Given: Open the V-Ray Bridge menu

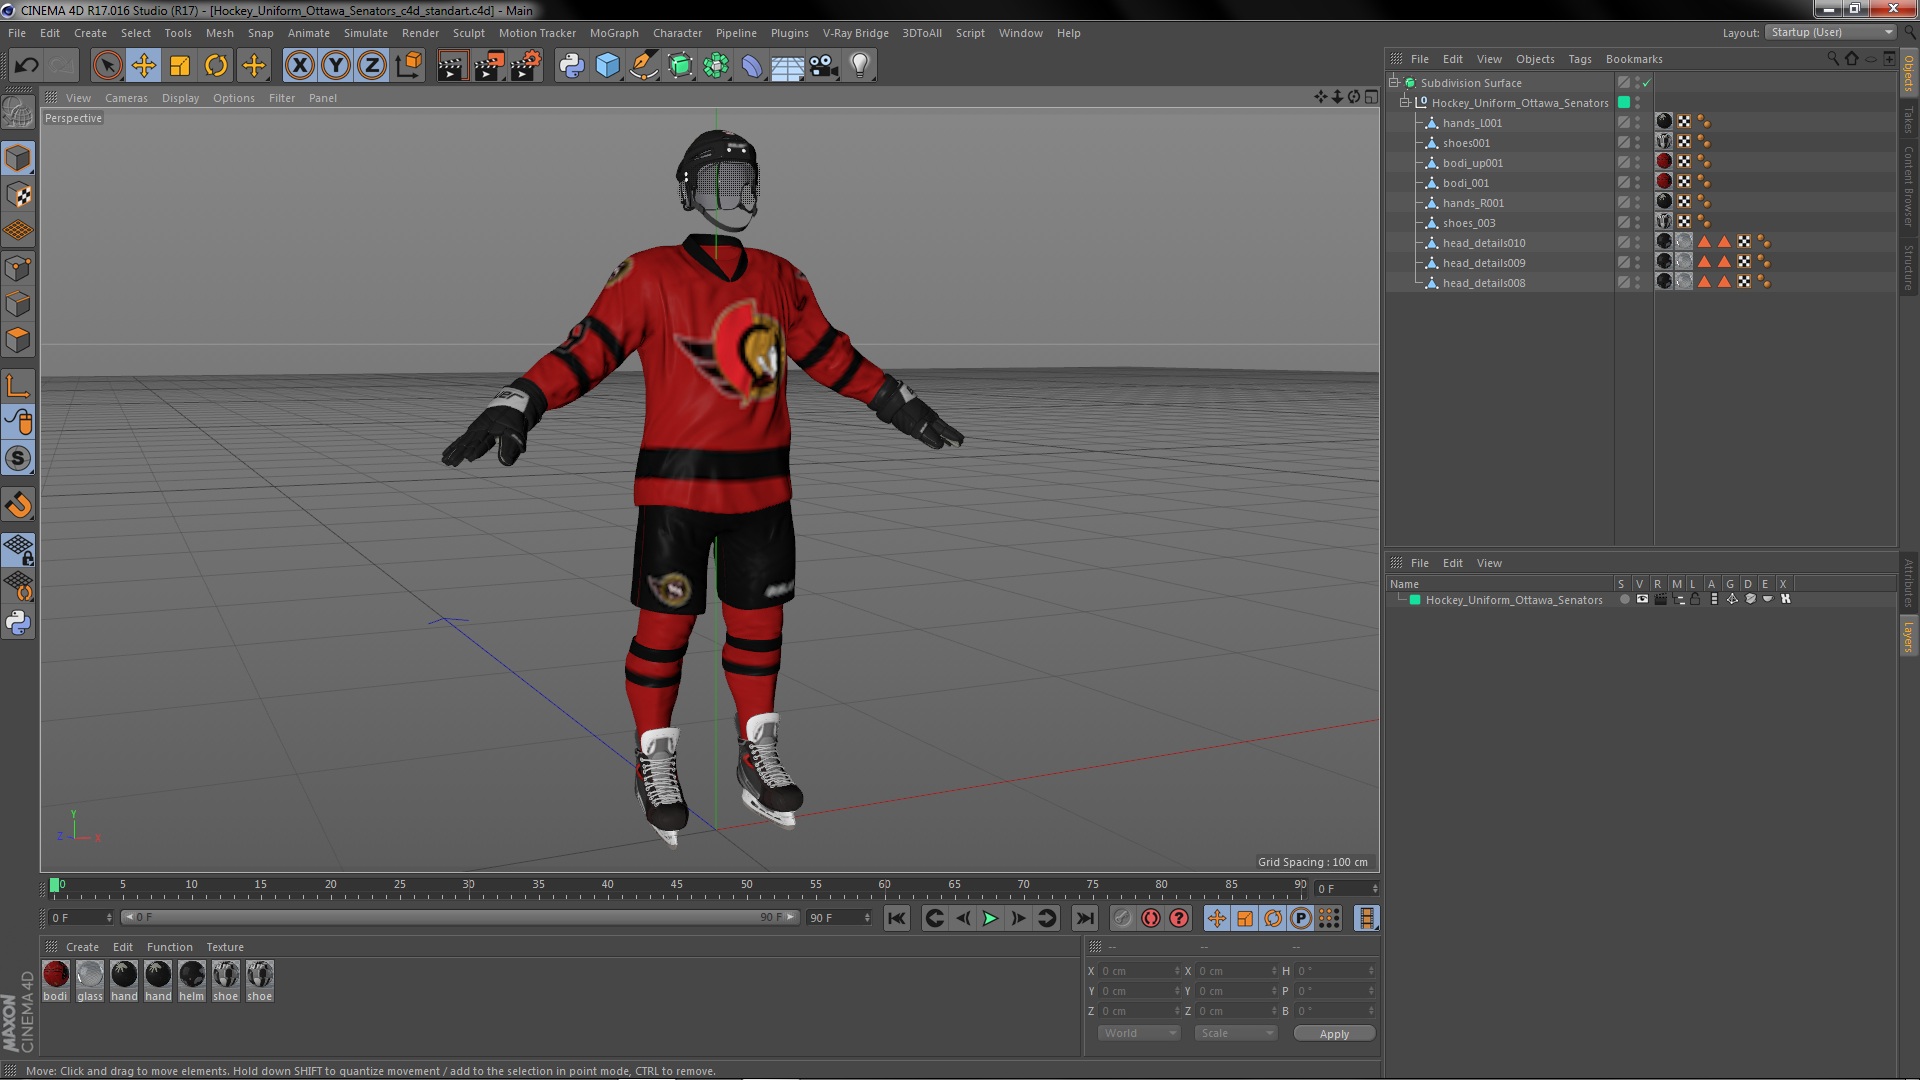Looking at the screenshot, I should 856,33.
